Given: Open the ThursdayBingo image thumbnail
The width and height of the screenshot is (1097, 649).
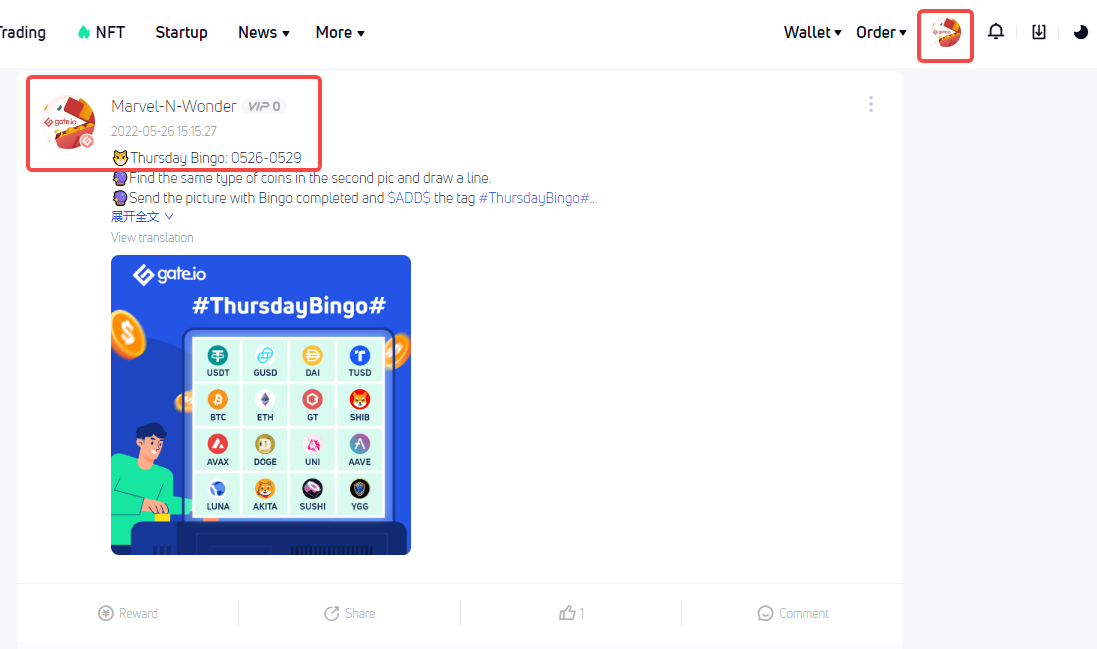Looking at the screenshot, I should click(x=261, y=405).
